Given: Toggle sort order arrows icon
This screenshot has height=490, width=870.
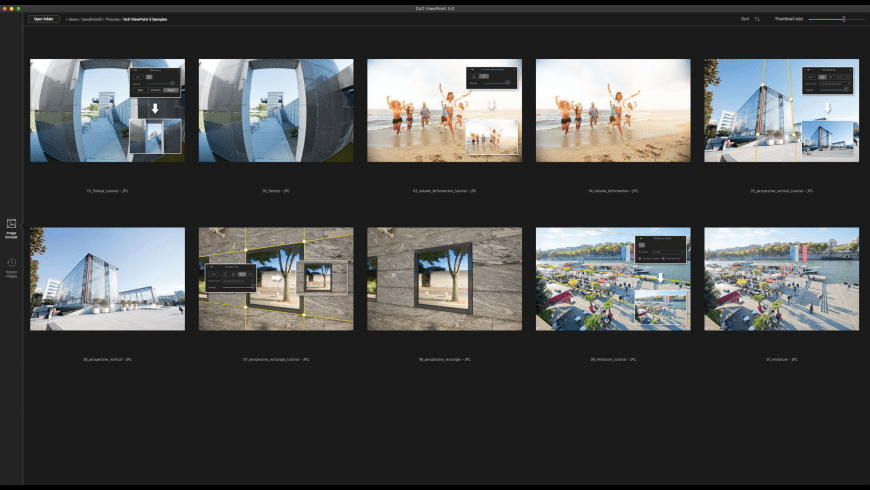Looking at the screenshot, I should tap(757, 19).
